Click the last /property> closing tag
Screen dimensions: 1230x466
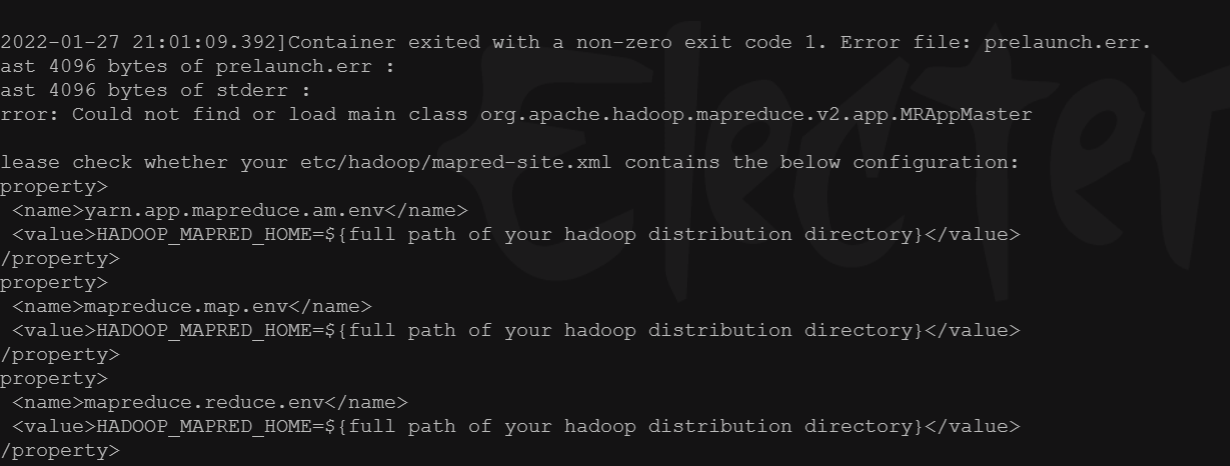[60, 451]
